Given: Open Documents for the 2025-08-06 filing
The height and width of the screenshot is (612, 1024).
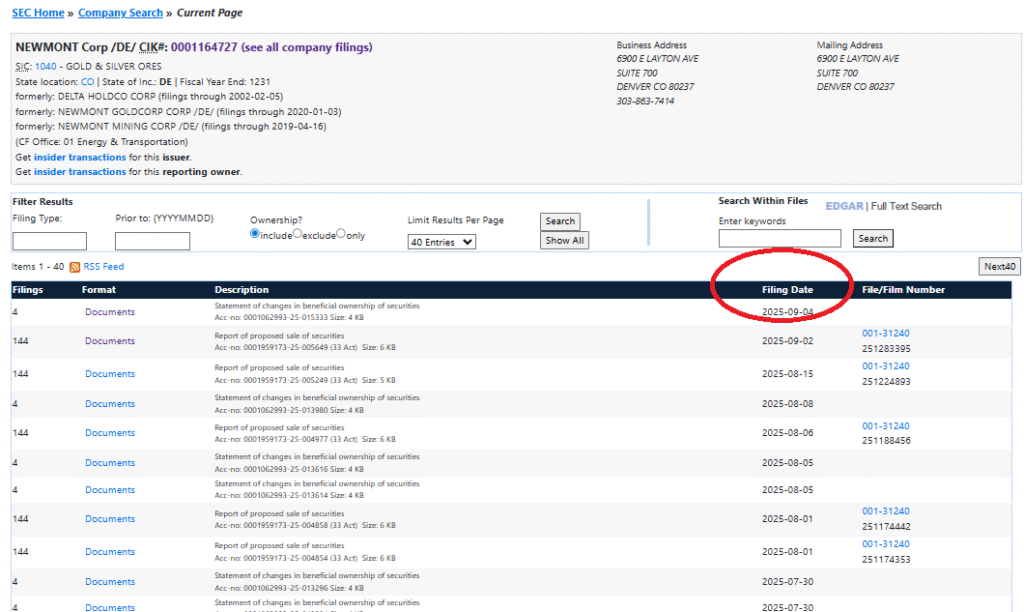Looking at the screenshot, I should click(x=110, y=432).
